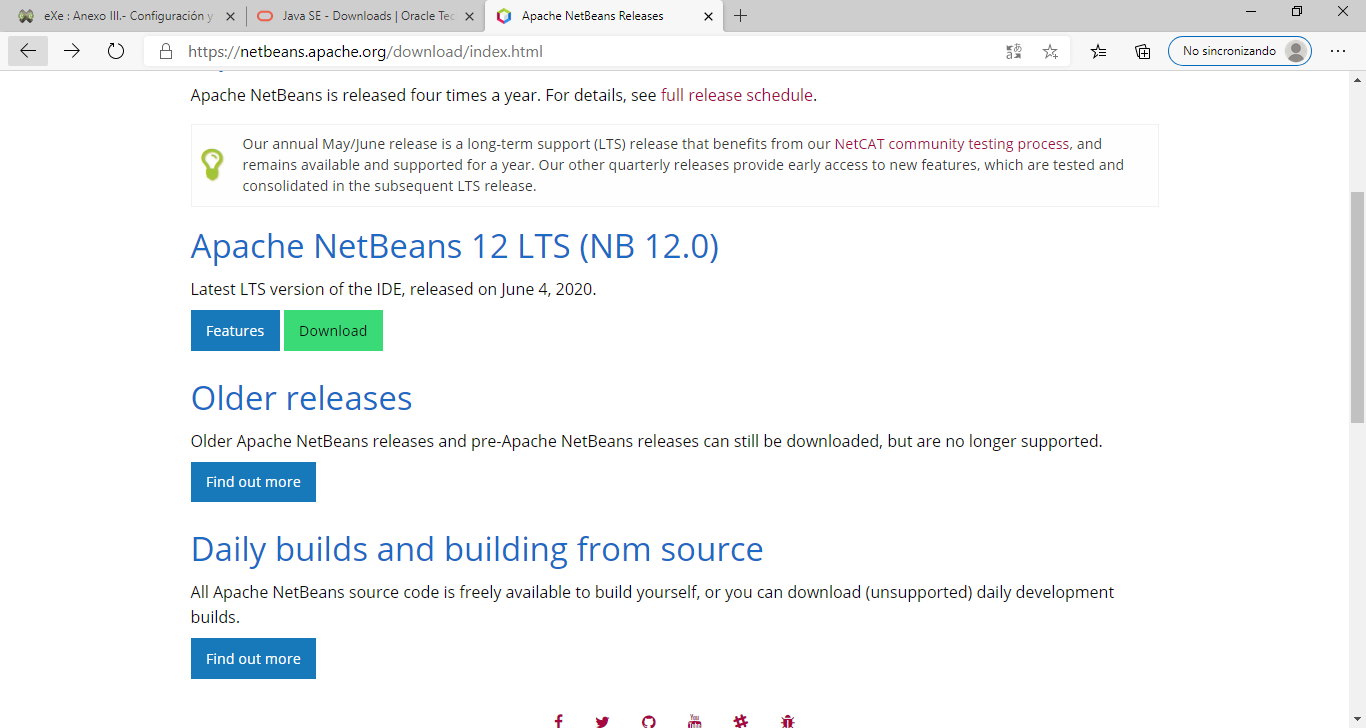This screenshot has width=1366, height=728.
Task: Open a new tab with the plus button
Action: point(741,16)
